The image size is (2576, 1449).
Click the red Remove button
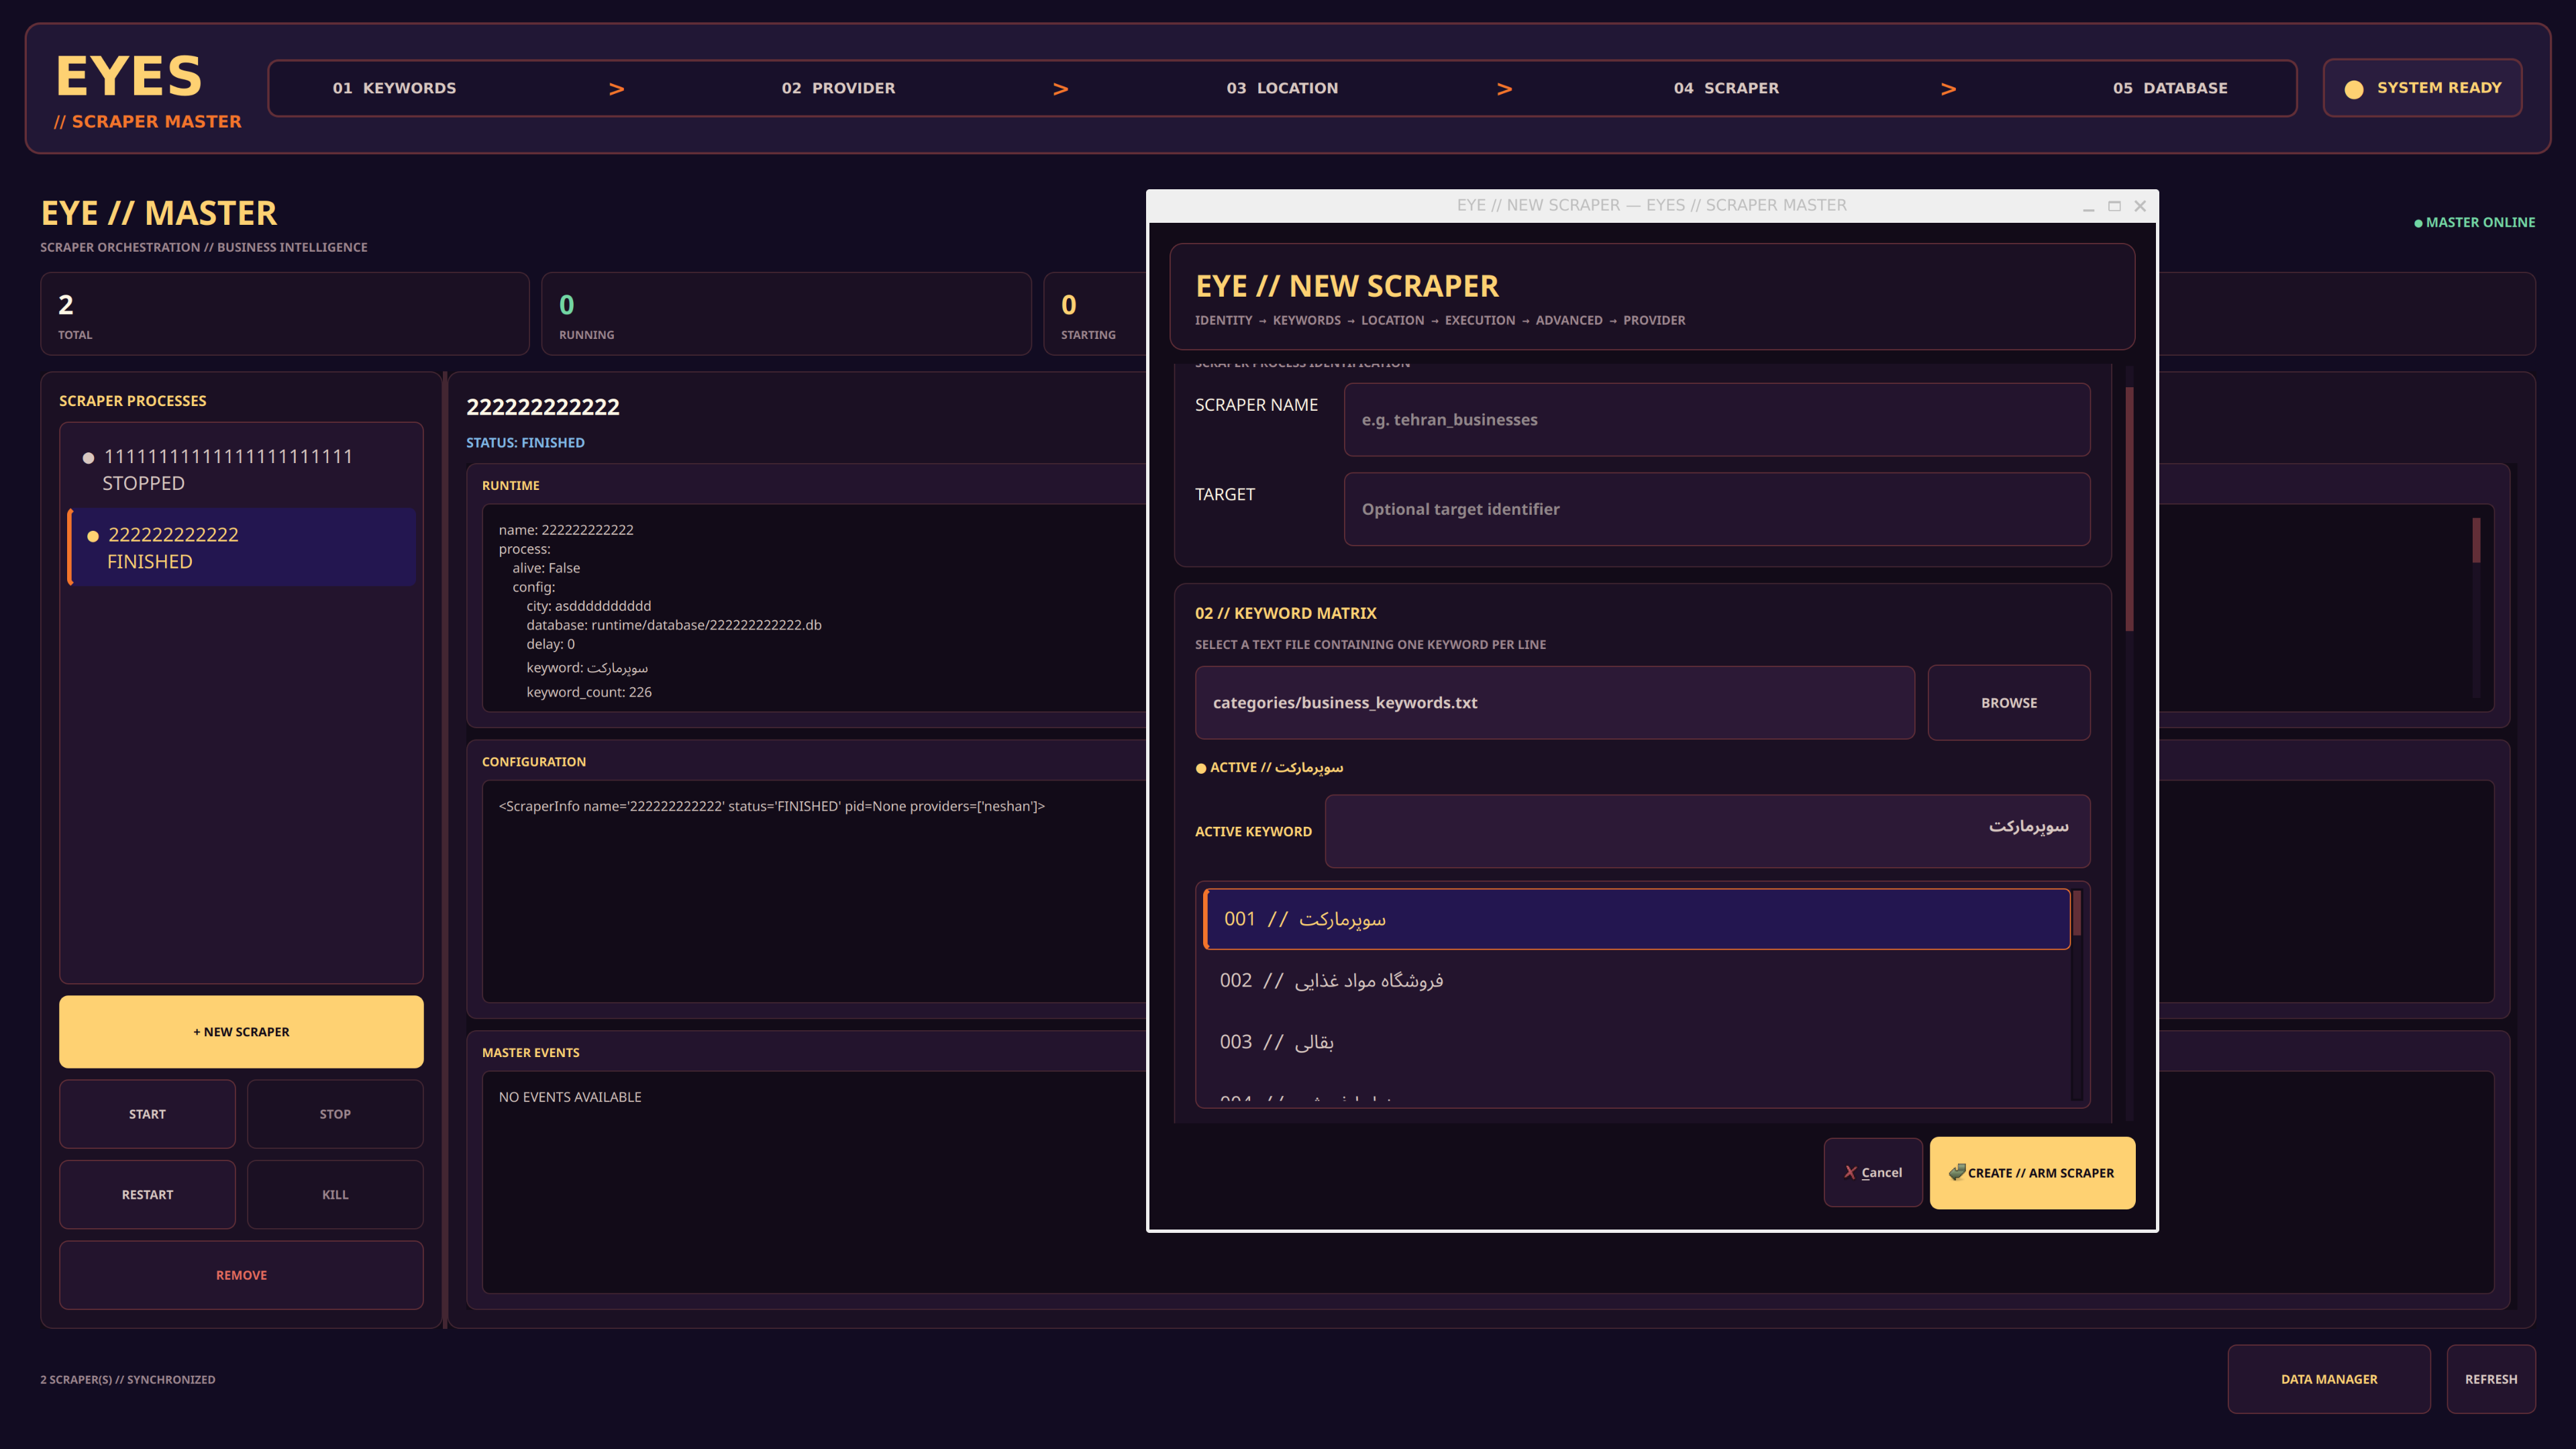pyautogui.click(x=241, y=1275)
